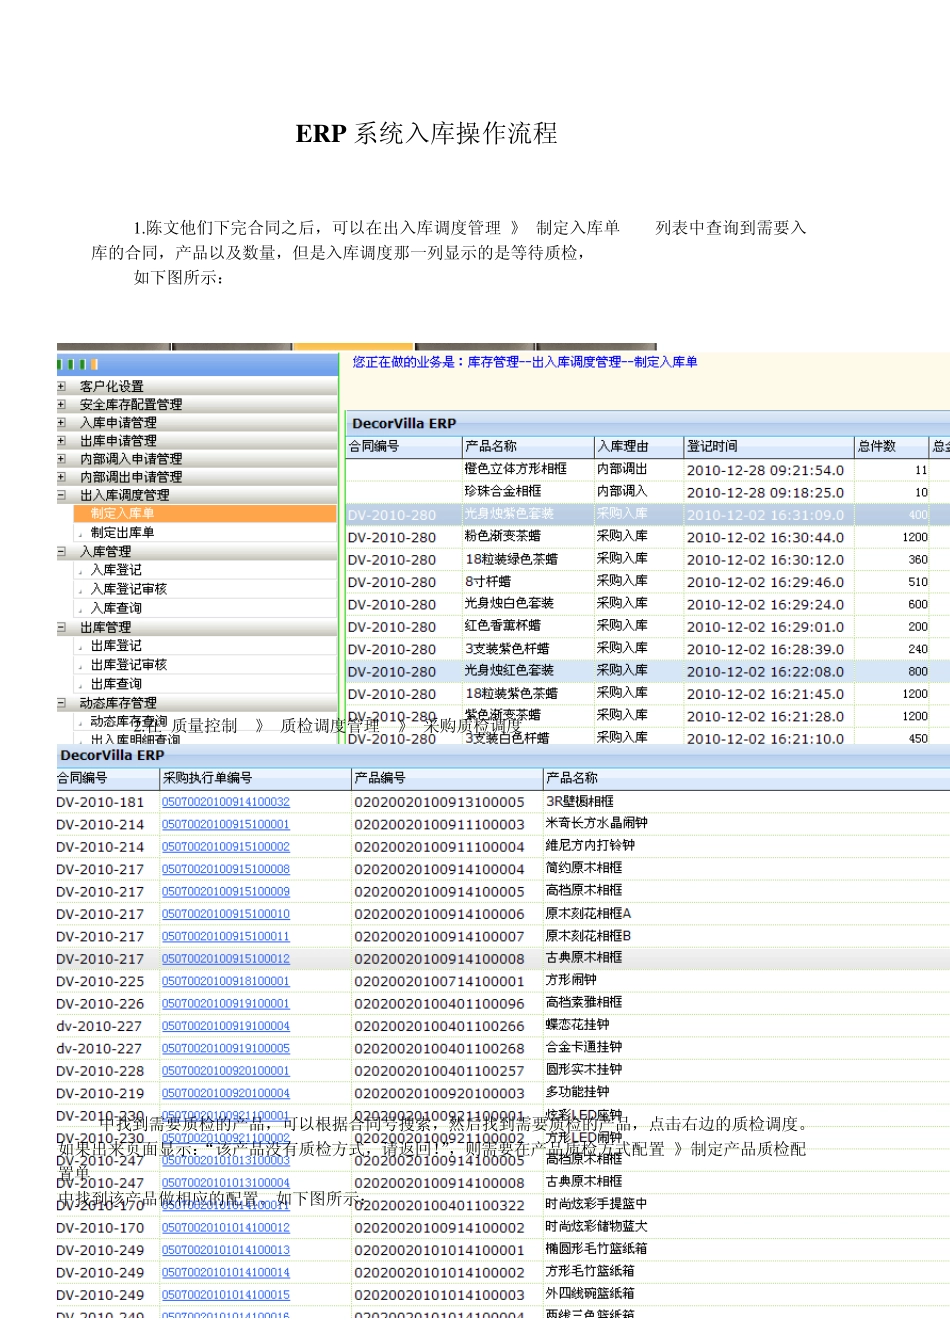The image size is (950, 1344).
Task: Click timestamp 2010-12-28 09:21:54.0
Action: click(765, 470)
